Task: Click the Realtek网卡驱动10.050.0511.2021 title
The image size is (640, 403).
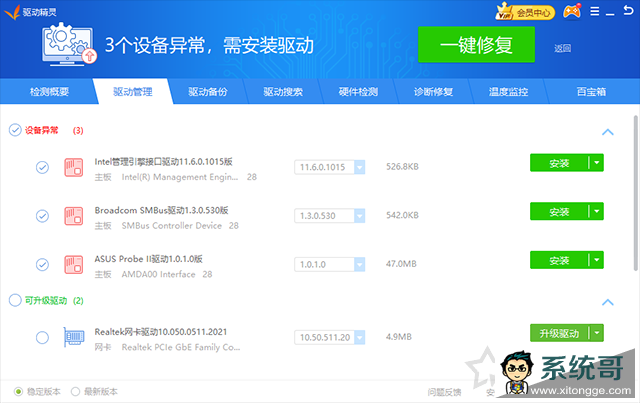Action: coord(160,332)
